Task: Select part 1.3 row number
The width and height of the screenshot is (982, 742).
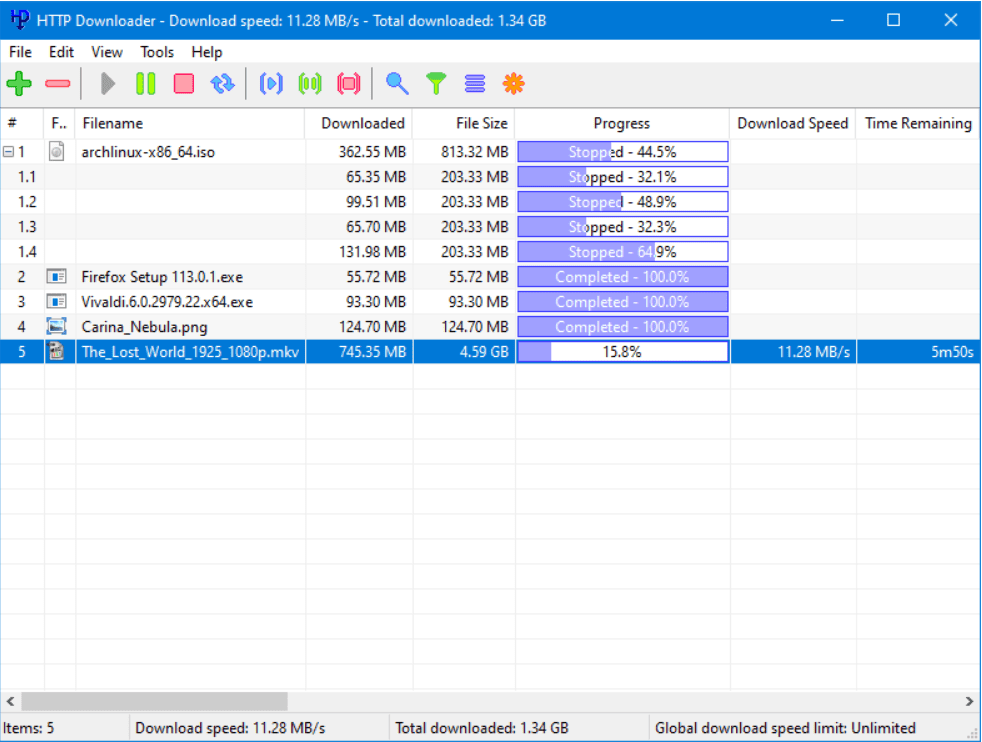Action: point(27,227)
